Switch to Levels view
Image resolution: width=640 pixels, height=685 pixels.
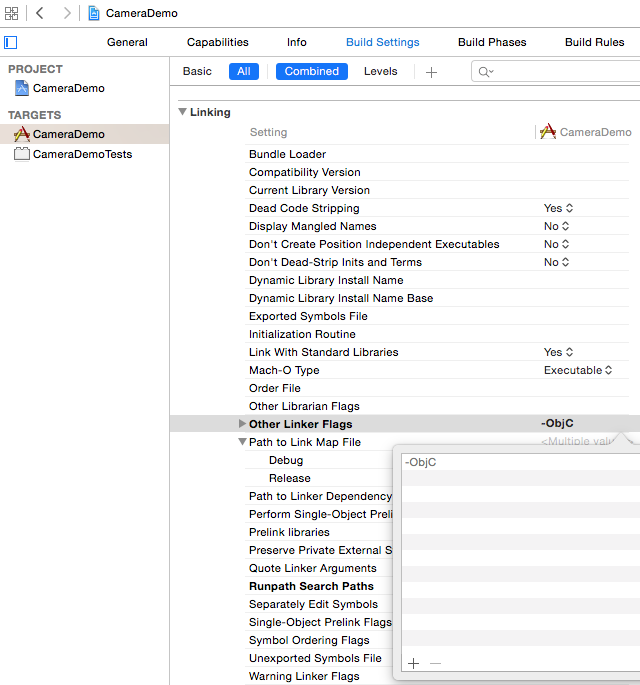(381, 71)
